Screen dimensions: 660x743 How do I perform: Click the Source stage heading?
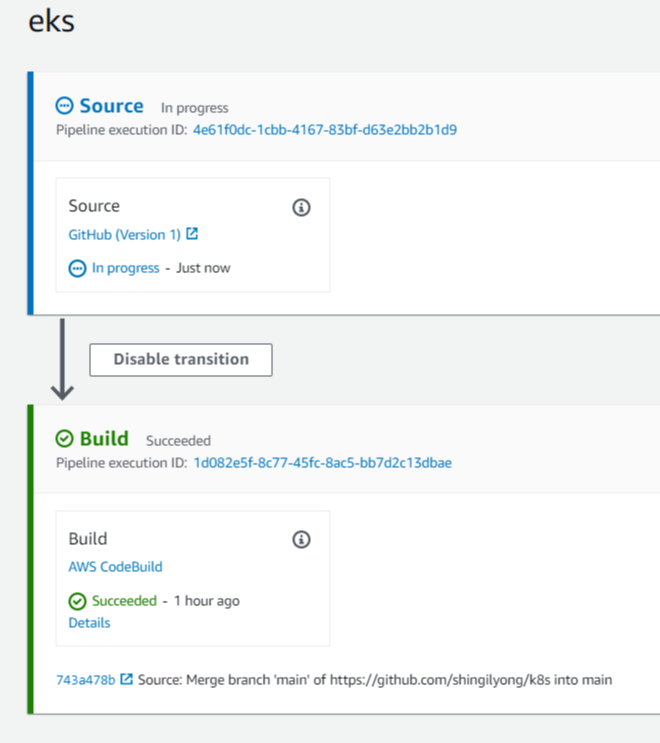pos(111,106)
